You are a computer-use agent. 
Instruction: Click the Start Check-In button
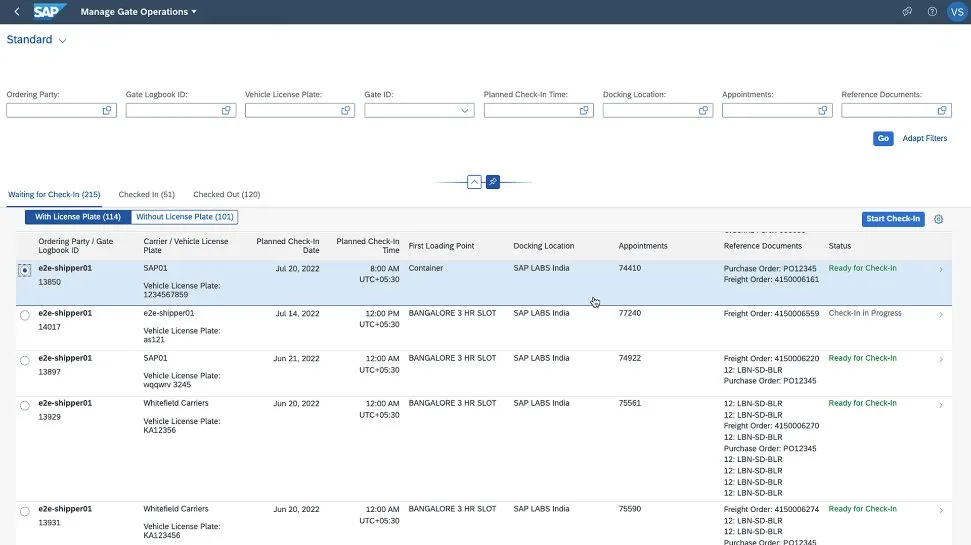point(892,219)
